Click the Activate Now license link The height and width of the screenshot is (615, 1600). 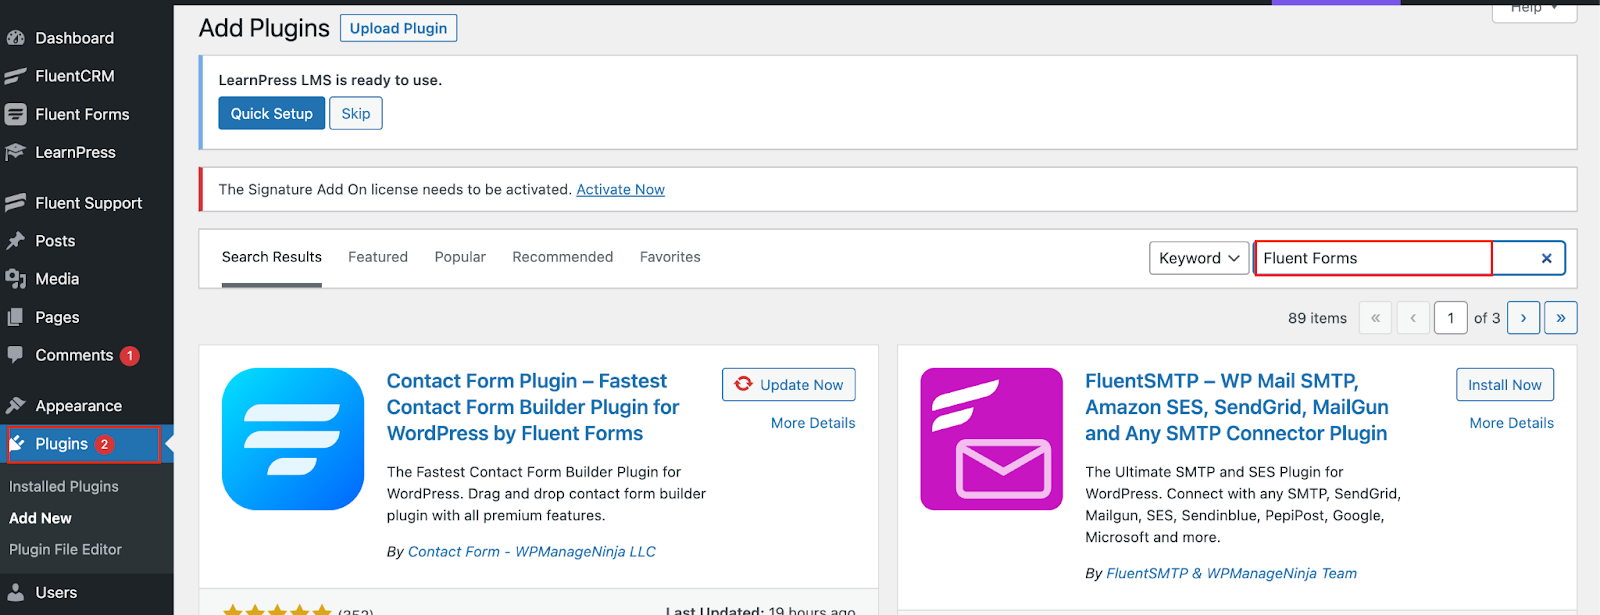pos(621,189)
